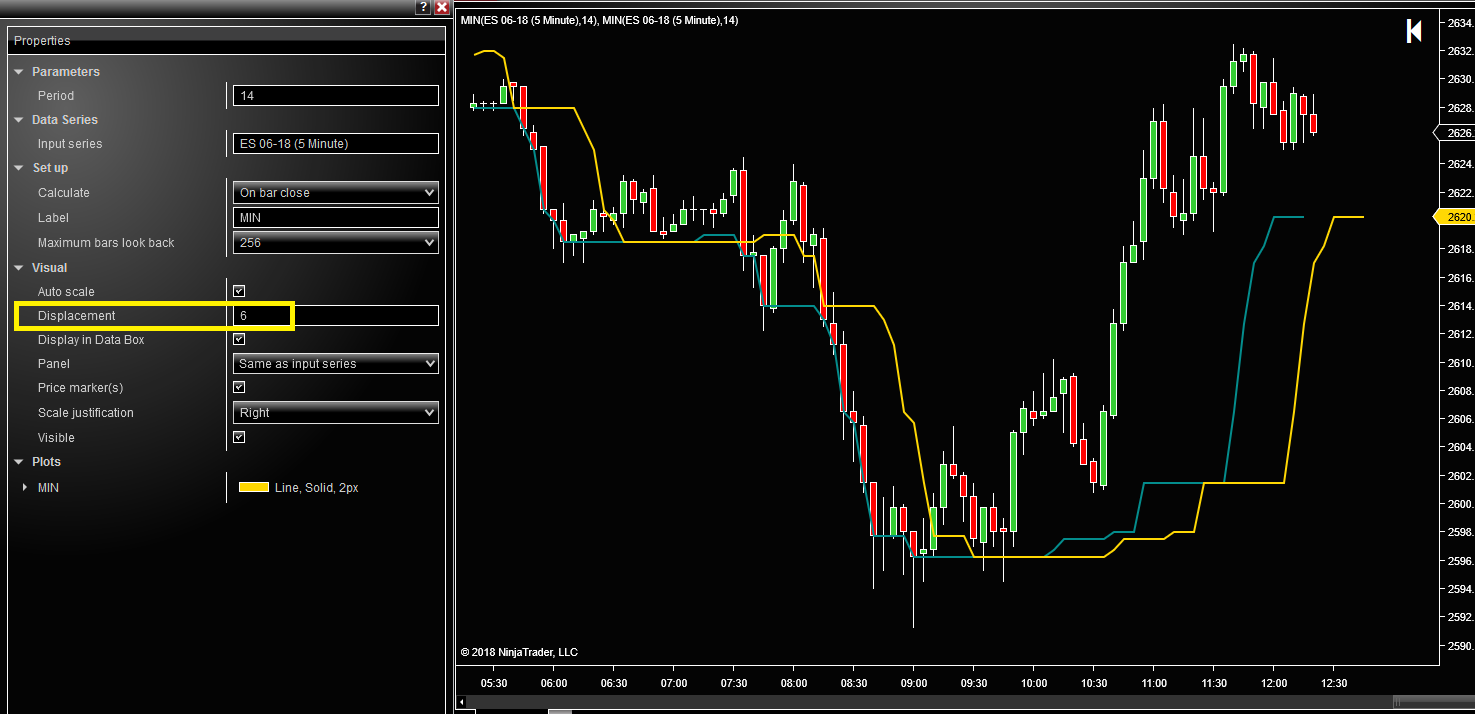Click the 12:30 time axis label

[x=1334, y=684]
